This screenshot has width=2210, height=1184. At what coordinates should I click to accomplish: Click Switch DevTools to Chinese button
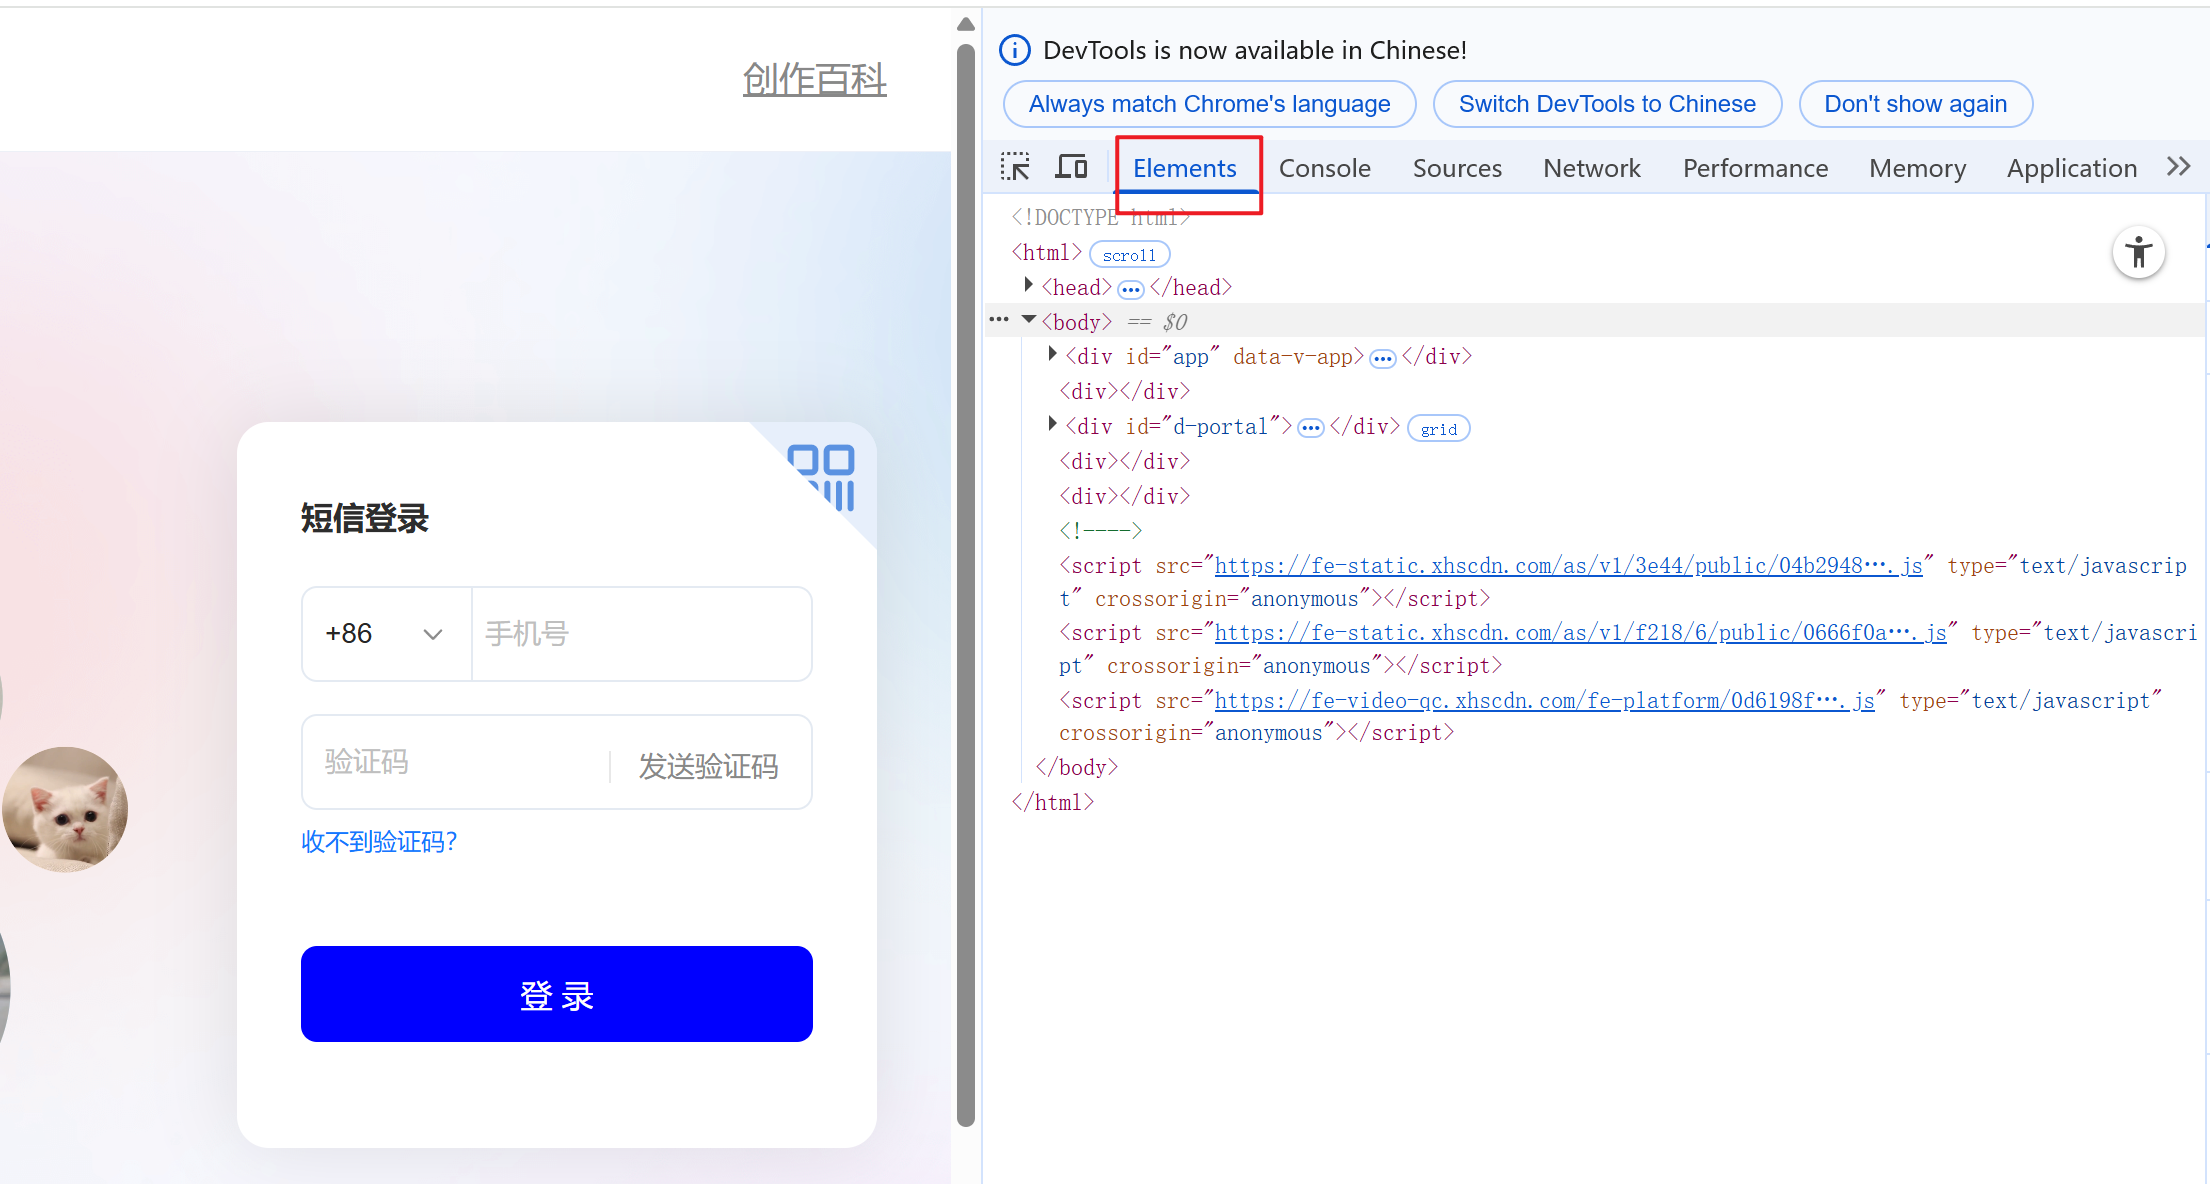[x=1606, y=104]
